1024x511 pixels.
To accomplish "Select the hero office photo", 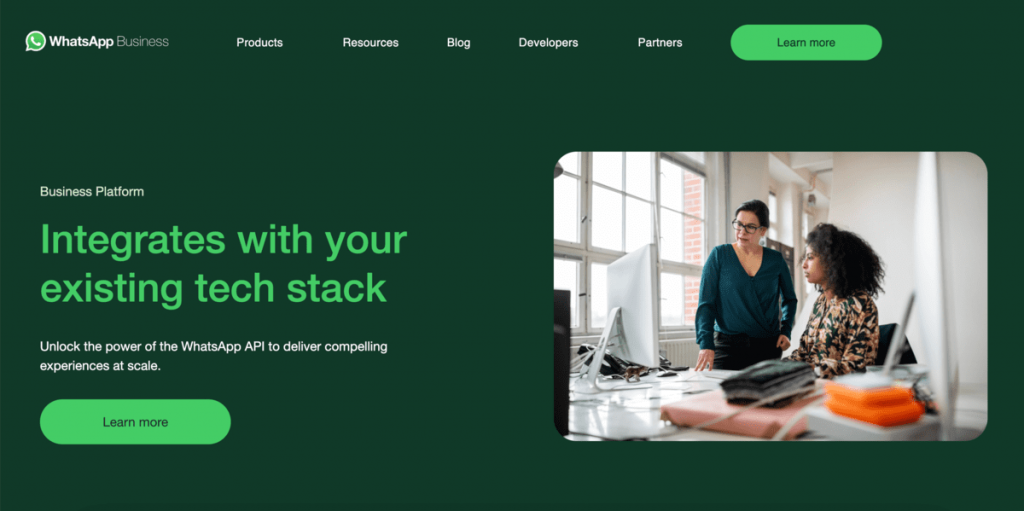I will [771, 296].
